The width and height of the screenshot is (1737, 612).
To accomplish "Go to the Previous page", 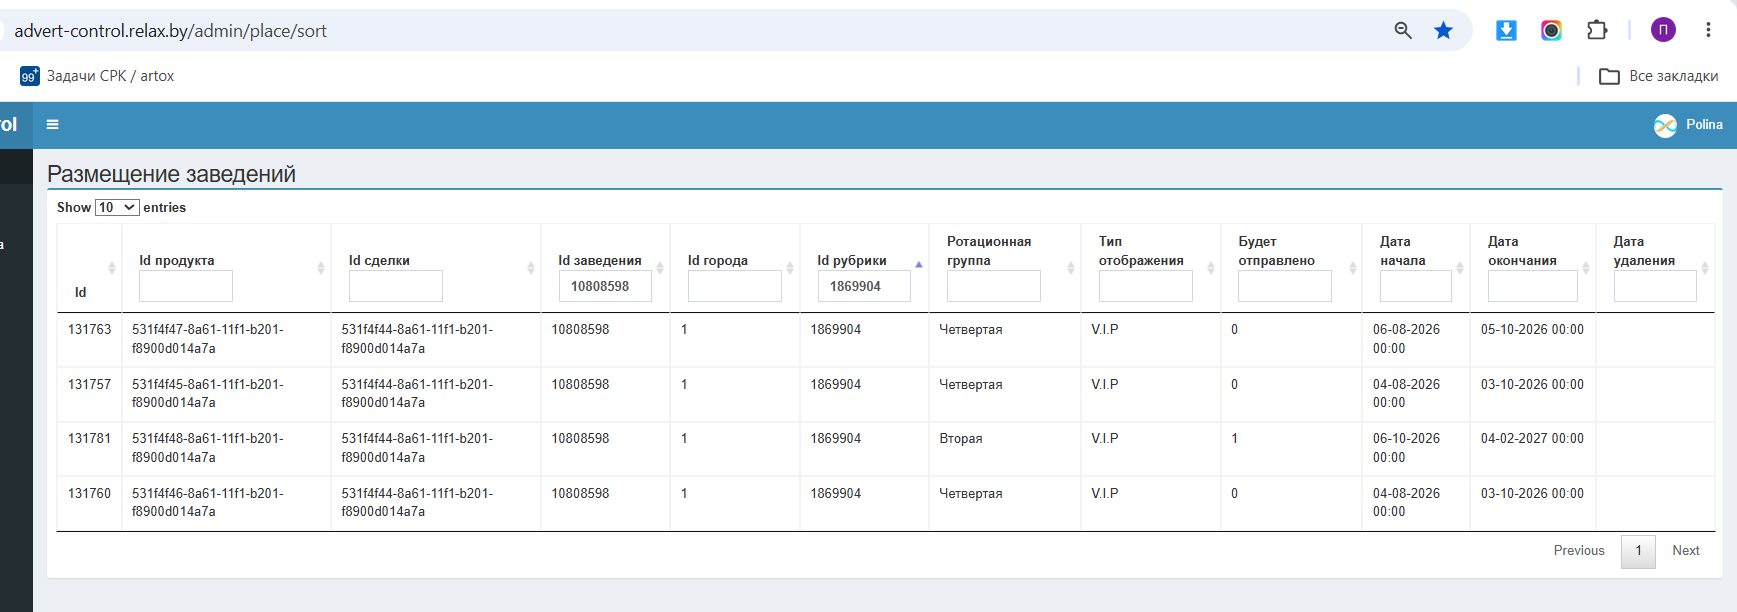I will coord(1579,551).
